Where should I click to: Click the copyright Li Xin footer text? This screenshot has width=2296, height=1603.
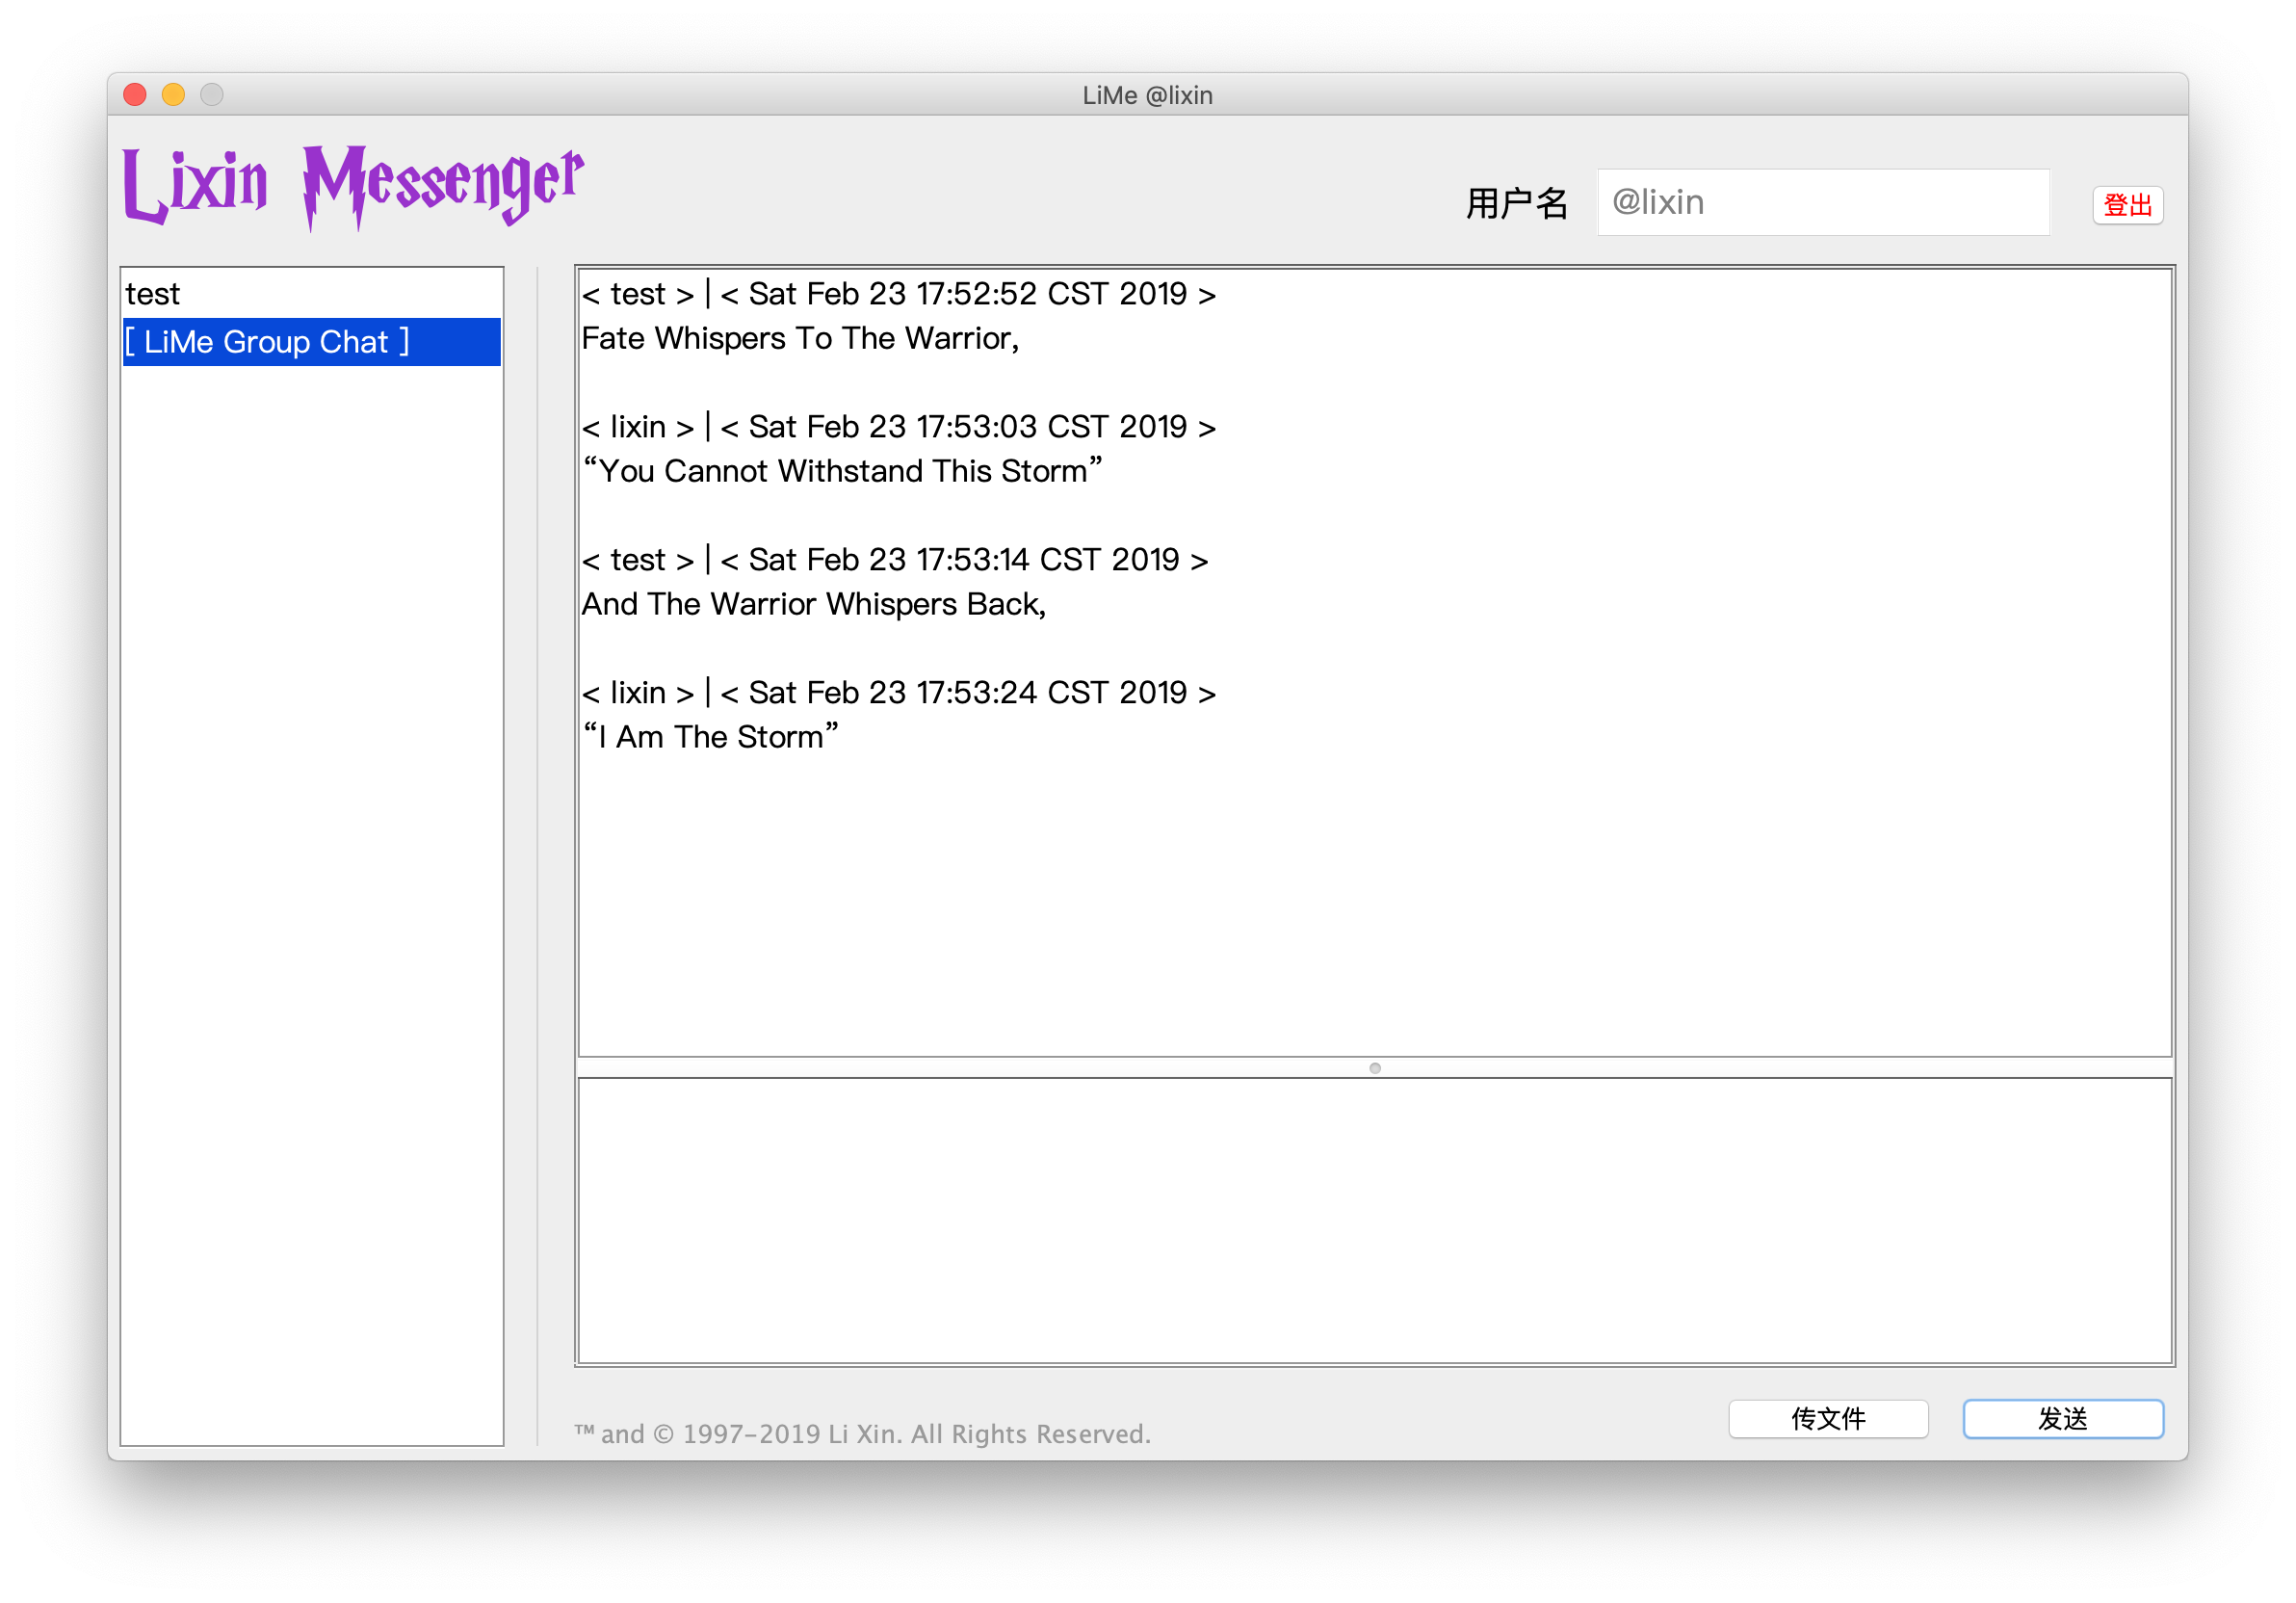pyautogui.click(x=862, y=1434)
